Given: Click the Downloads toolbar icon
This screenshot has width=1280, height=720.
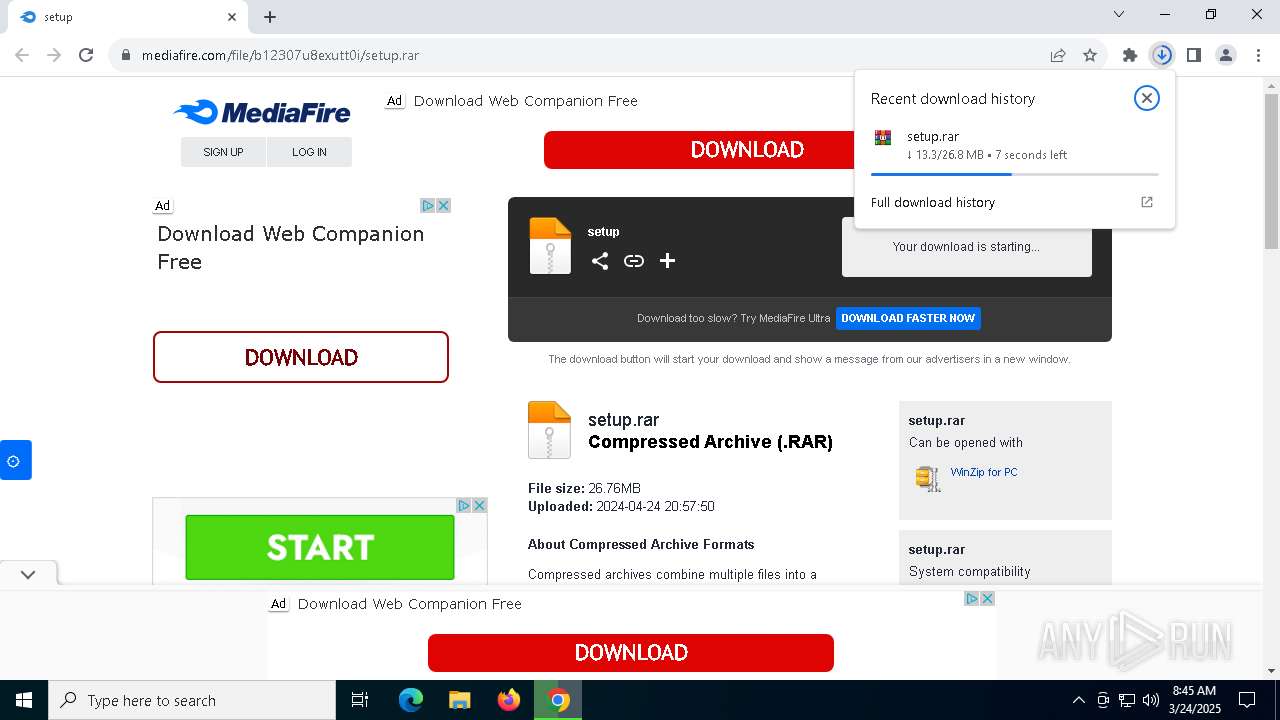Looking at the screenshot, I should pyautogui.click(x=1162, y=55).
